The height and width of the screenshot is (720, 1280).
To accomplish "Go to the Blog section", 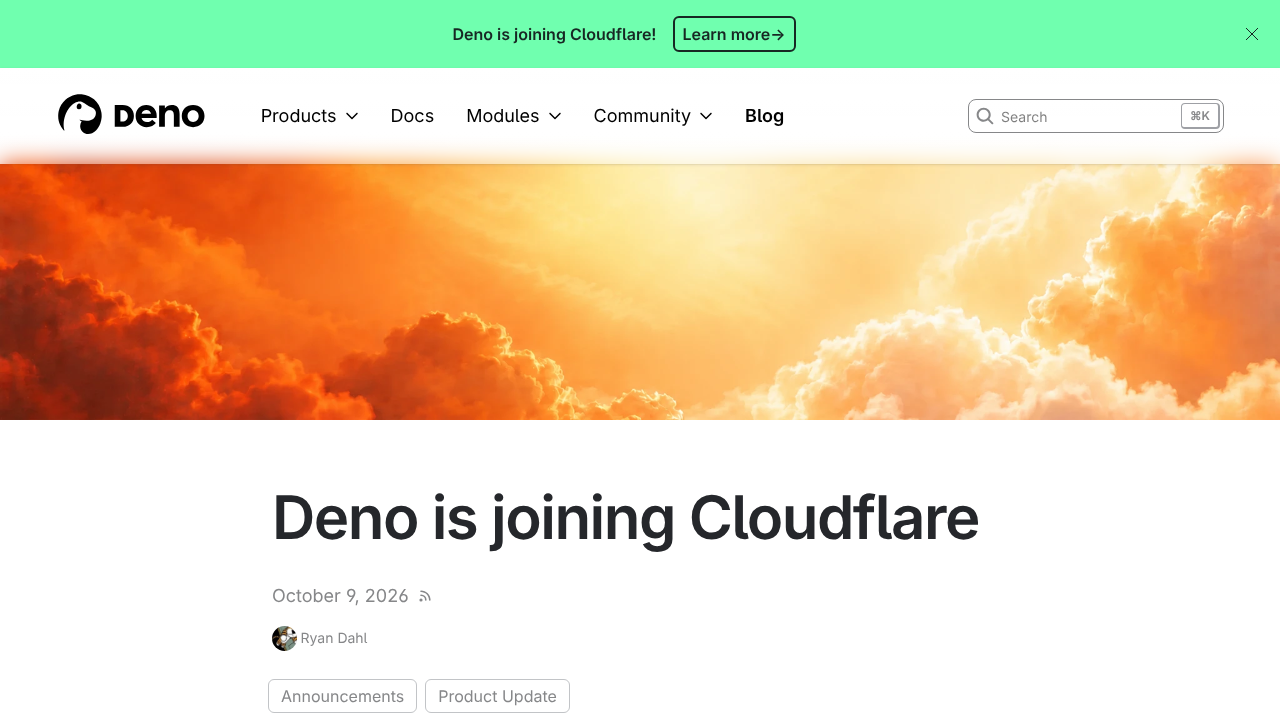I will [764, 116].
